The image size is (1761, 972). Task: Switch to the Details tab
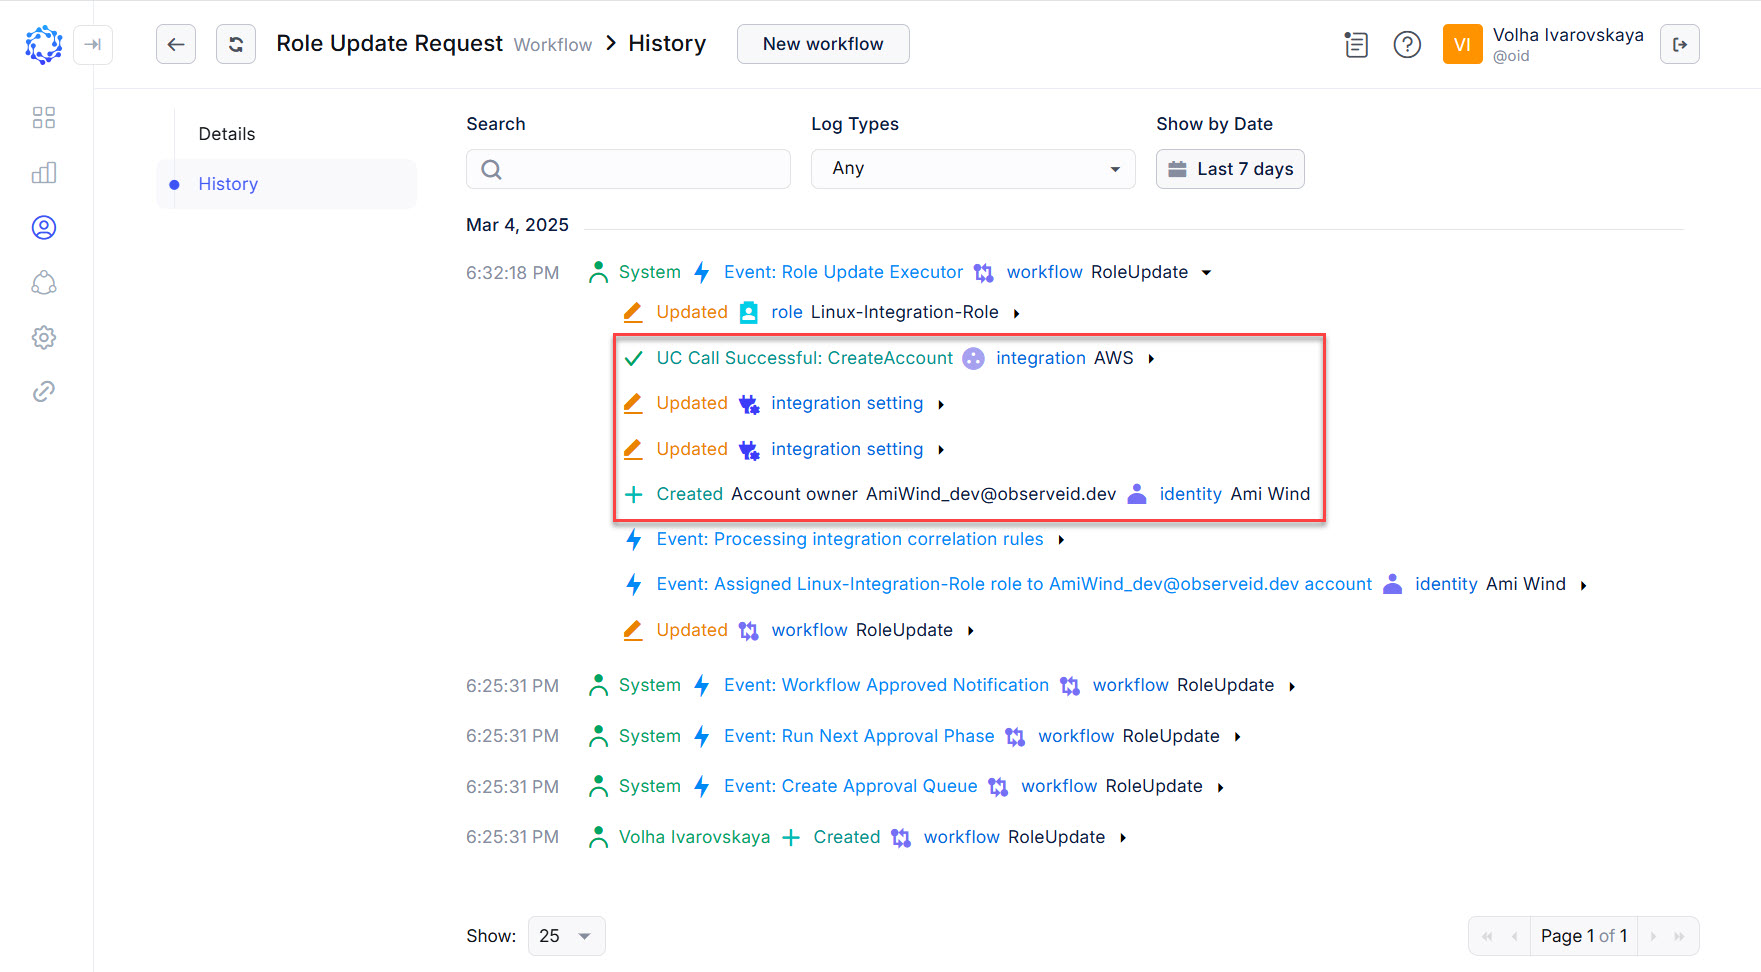(x=227, y=134)
